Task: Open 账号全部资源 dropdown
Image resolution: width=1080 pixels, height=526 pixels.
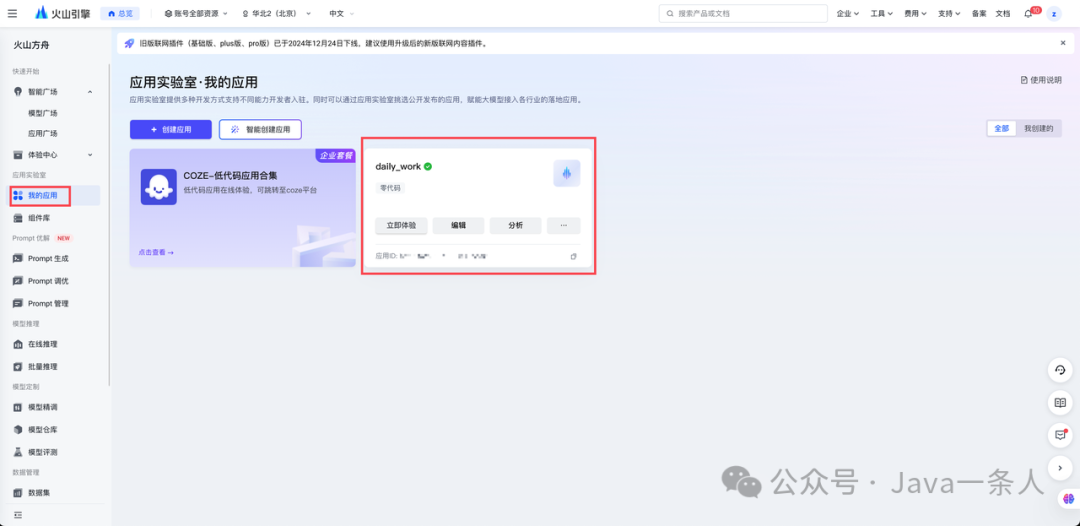Action: pos(196,13)
